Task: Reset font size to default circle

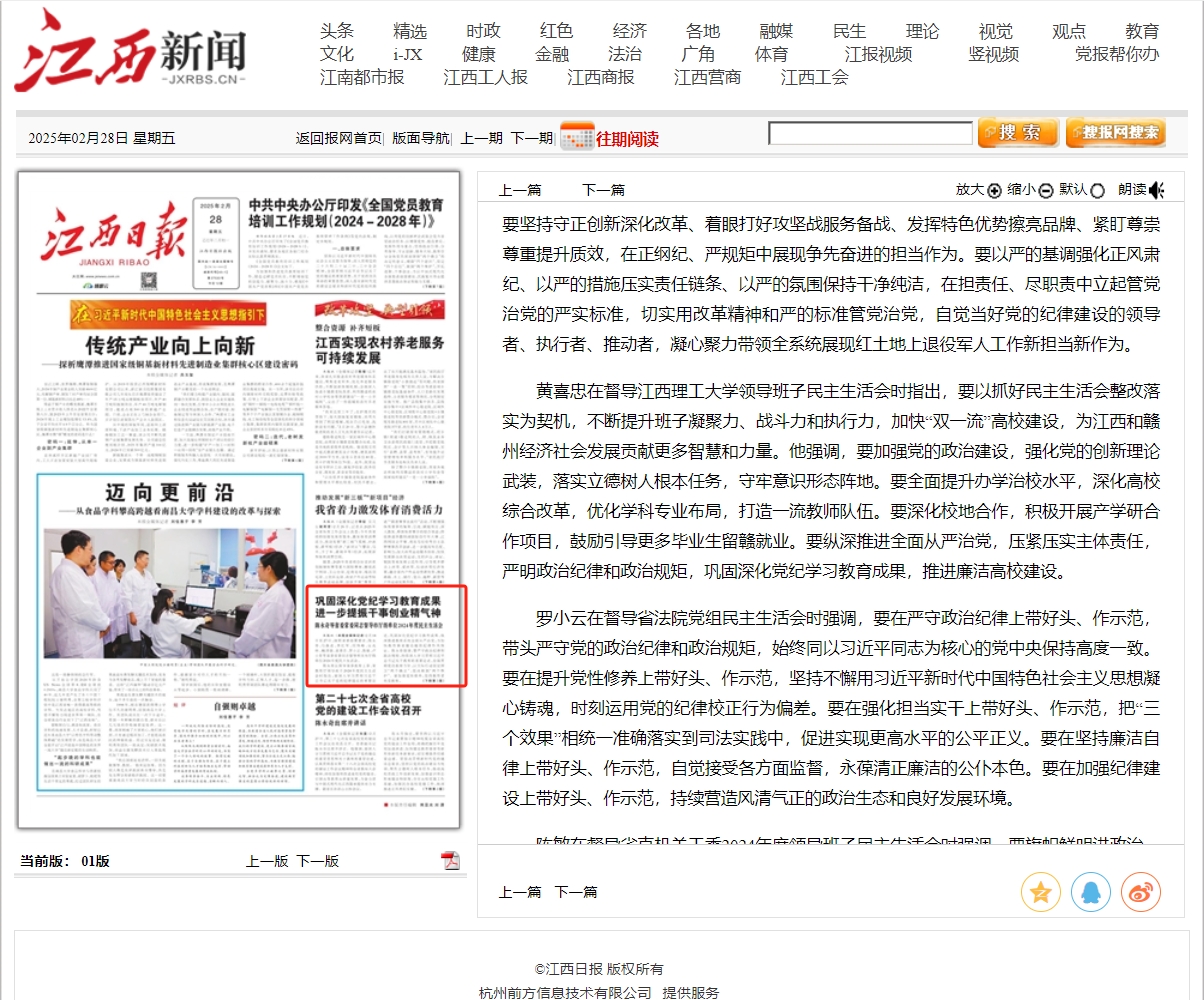Action: [x=1098, y=191]
